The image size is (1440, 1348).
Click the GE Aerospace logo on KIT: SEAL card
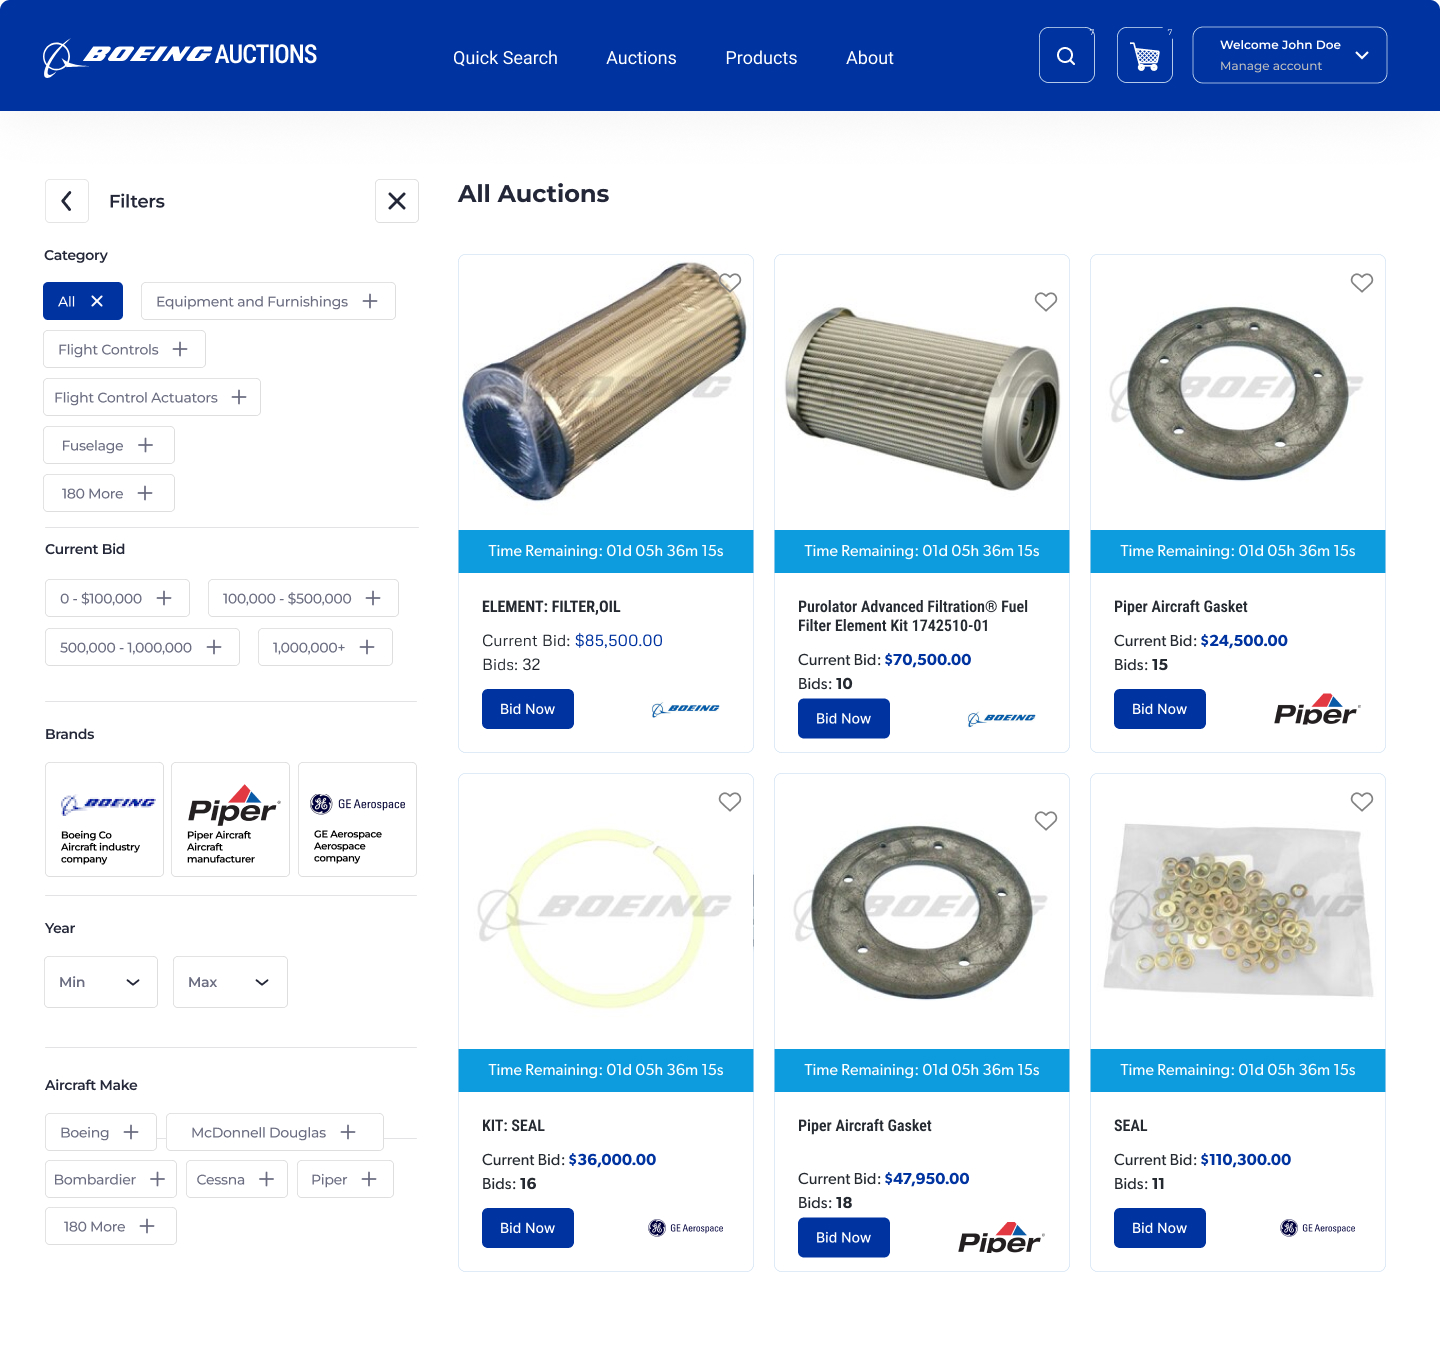(686, 1228)
